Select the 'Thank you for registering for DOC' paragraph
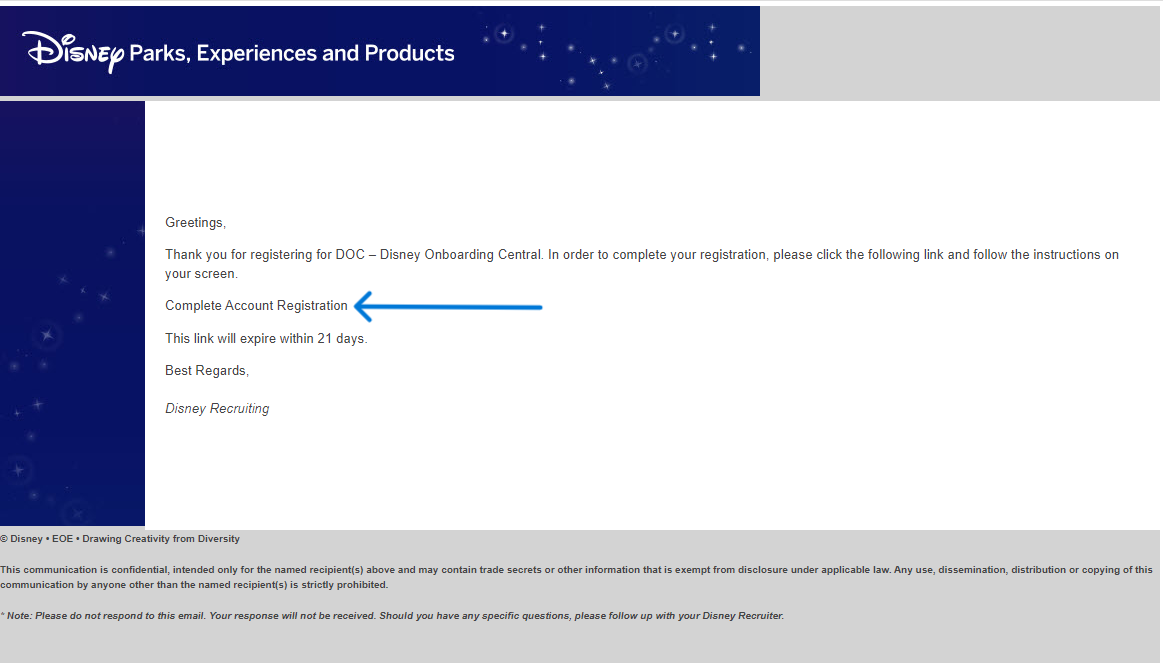Screen dimensions: 1163x663 pyautogui.click(x=642, y=264)
